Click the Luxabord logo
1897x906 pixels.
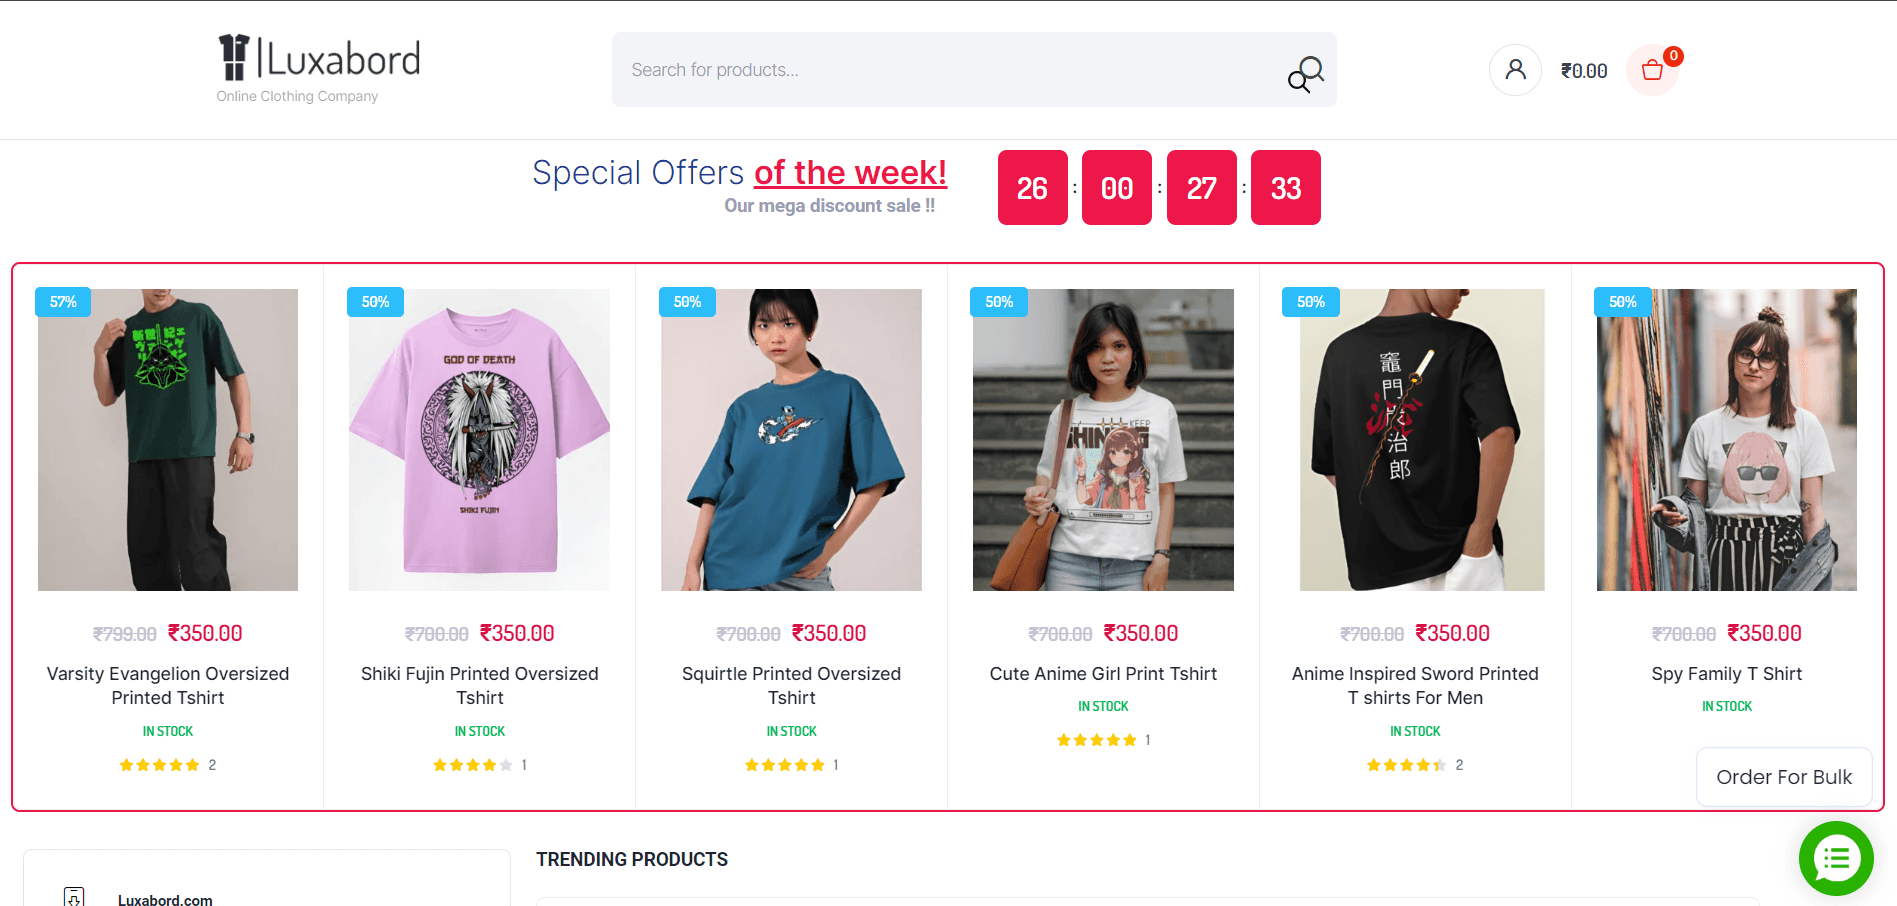[319, 60]
